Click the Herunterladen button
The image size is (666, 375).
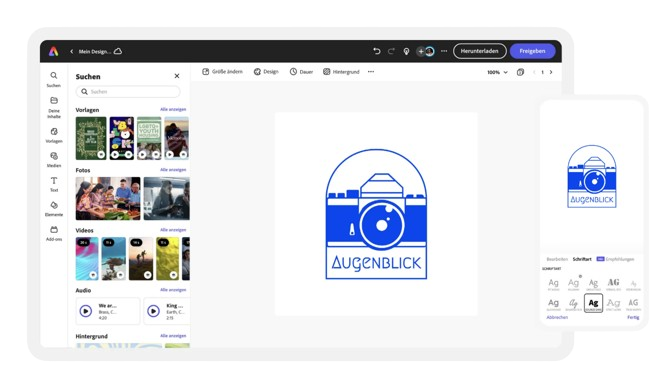(480, 51)
